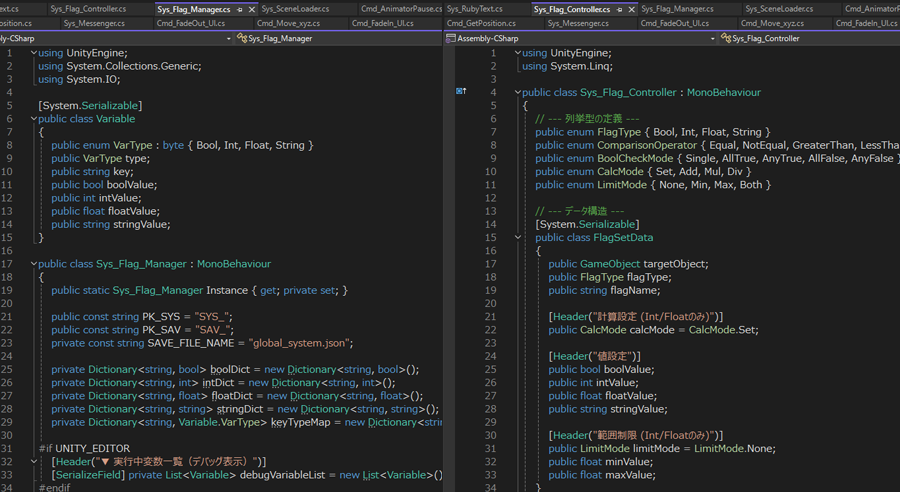The height and width of the screenshot is (492, 900).
Task: Open the Cmd_GetPosition.cs tab
Action: pos(481,23)
